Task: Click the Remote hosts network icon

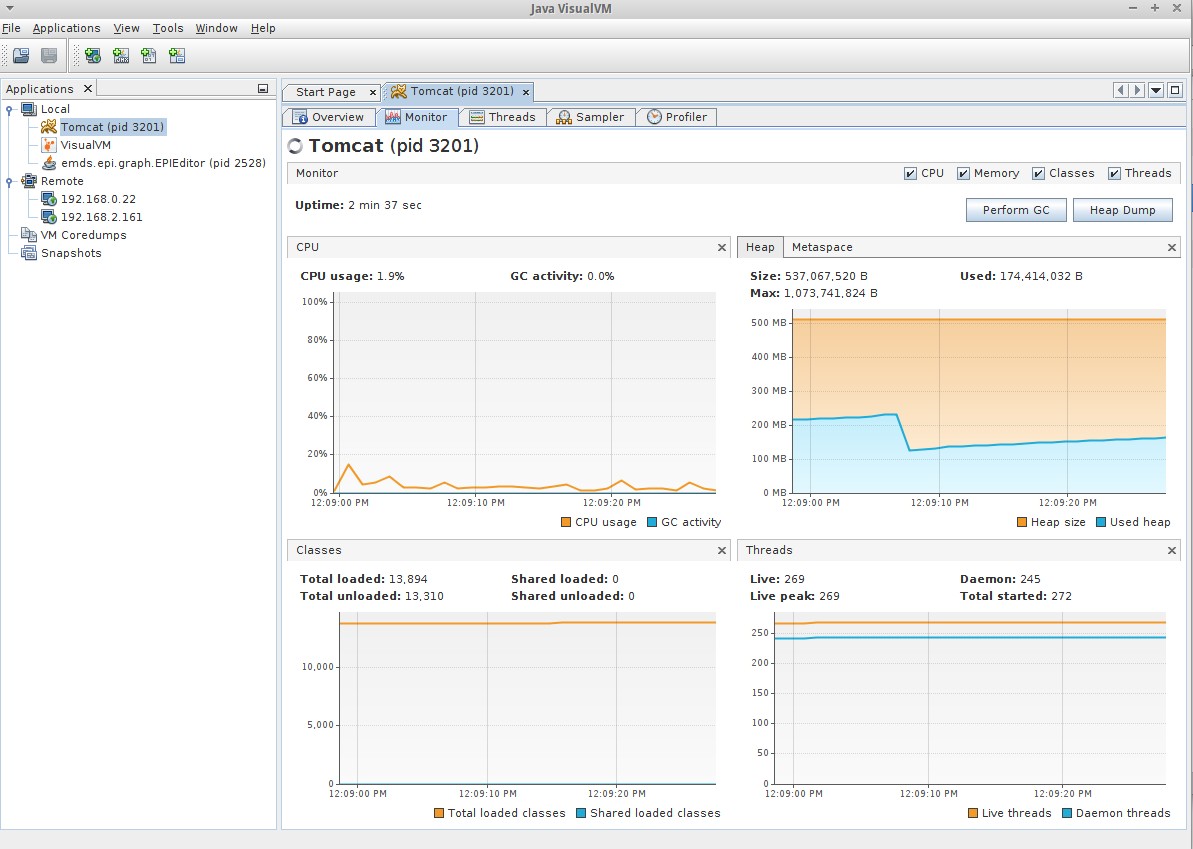Action: (29, 181)
